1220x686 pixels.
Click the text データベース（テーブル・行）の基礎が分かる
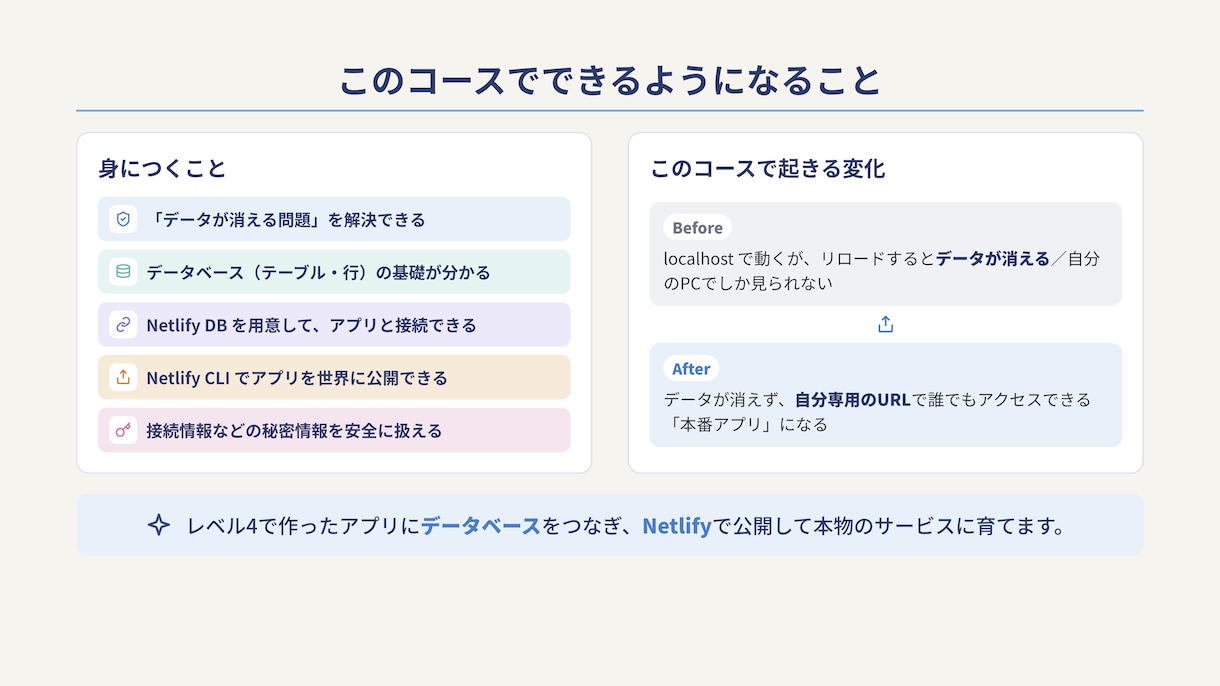click(x=318, y=272)
